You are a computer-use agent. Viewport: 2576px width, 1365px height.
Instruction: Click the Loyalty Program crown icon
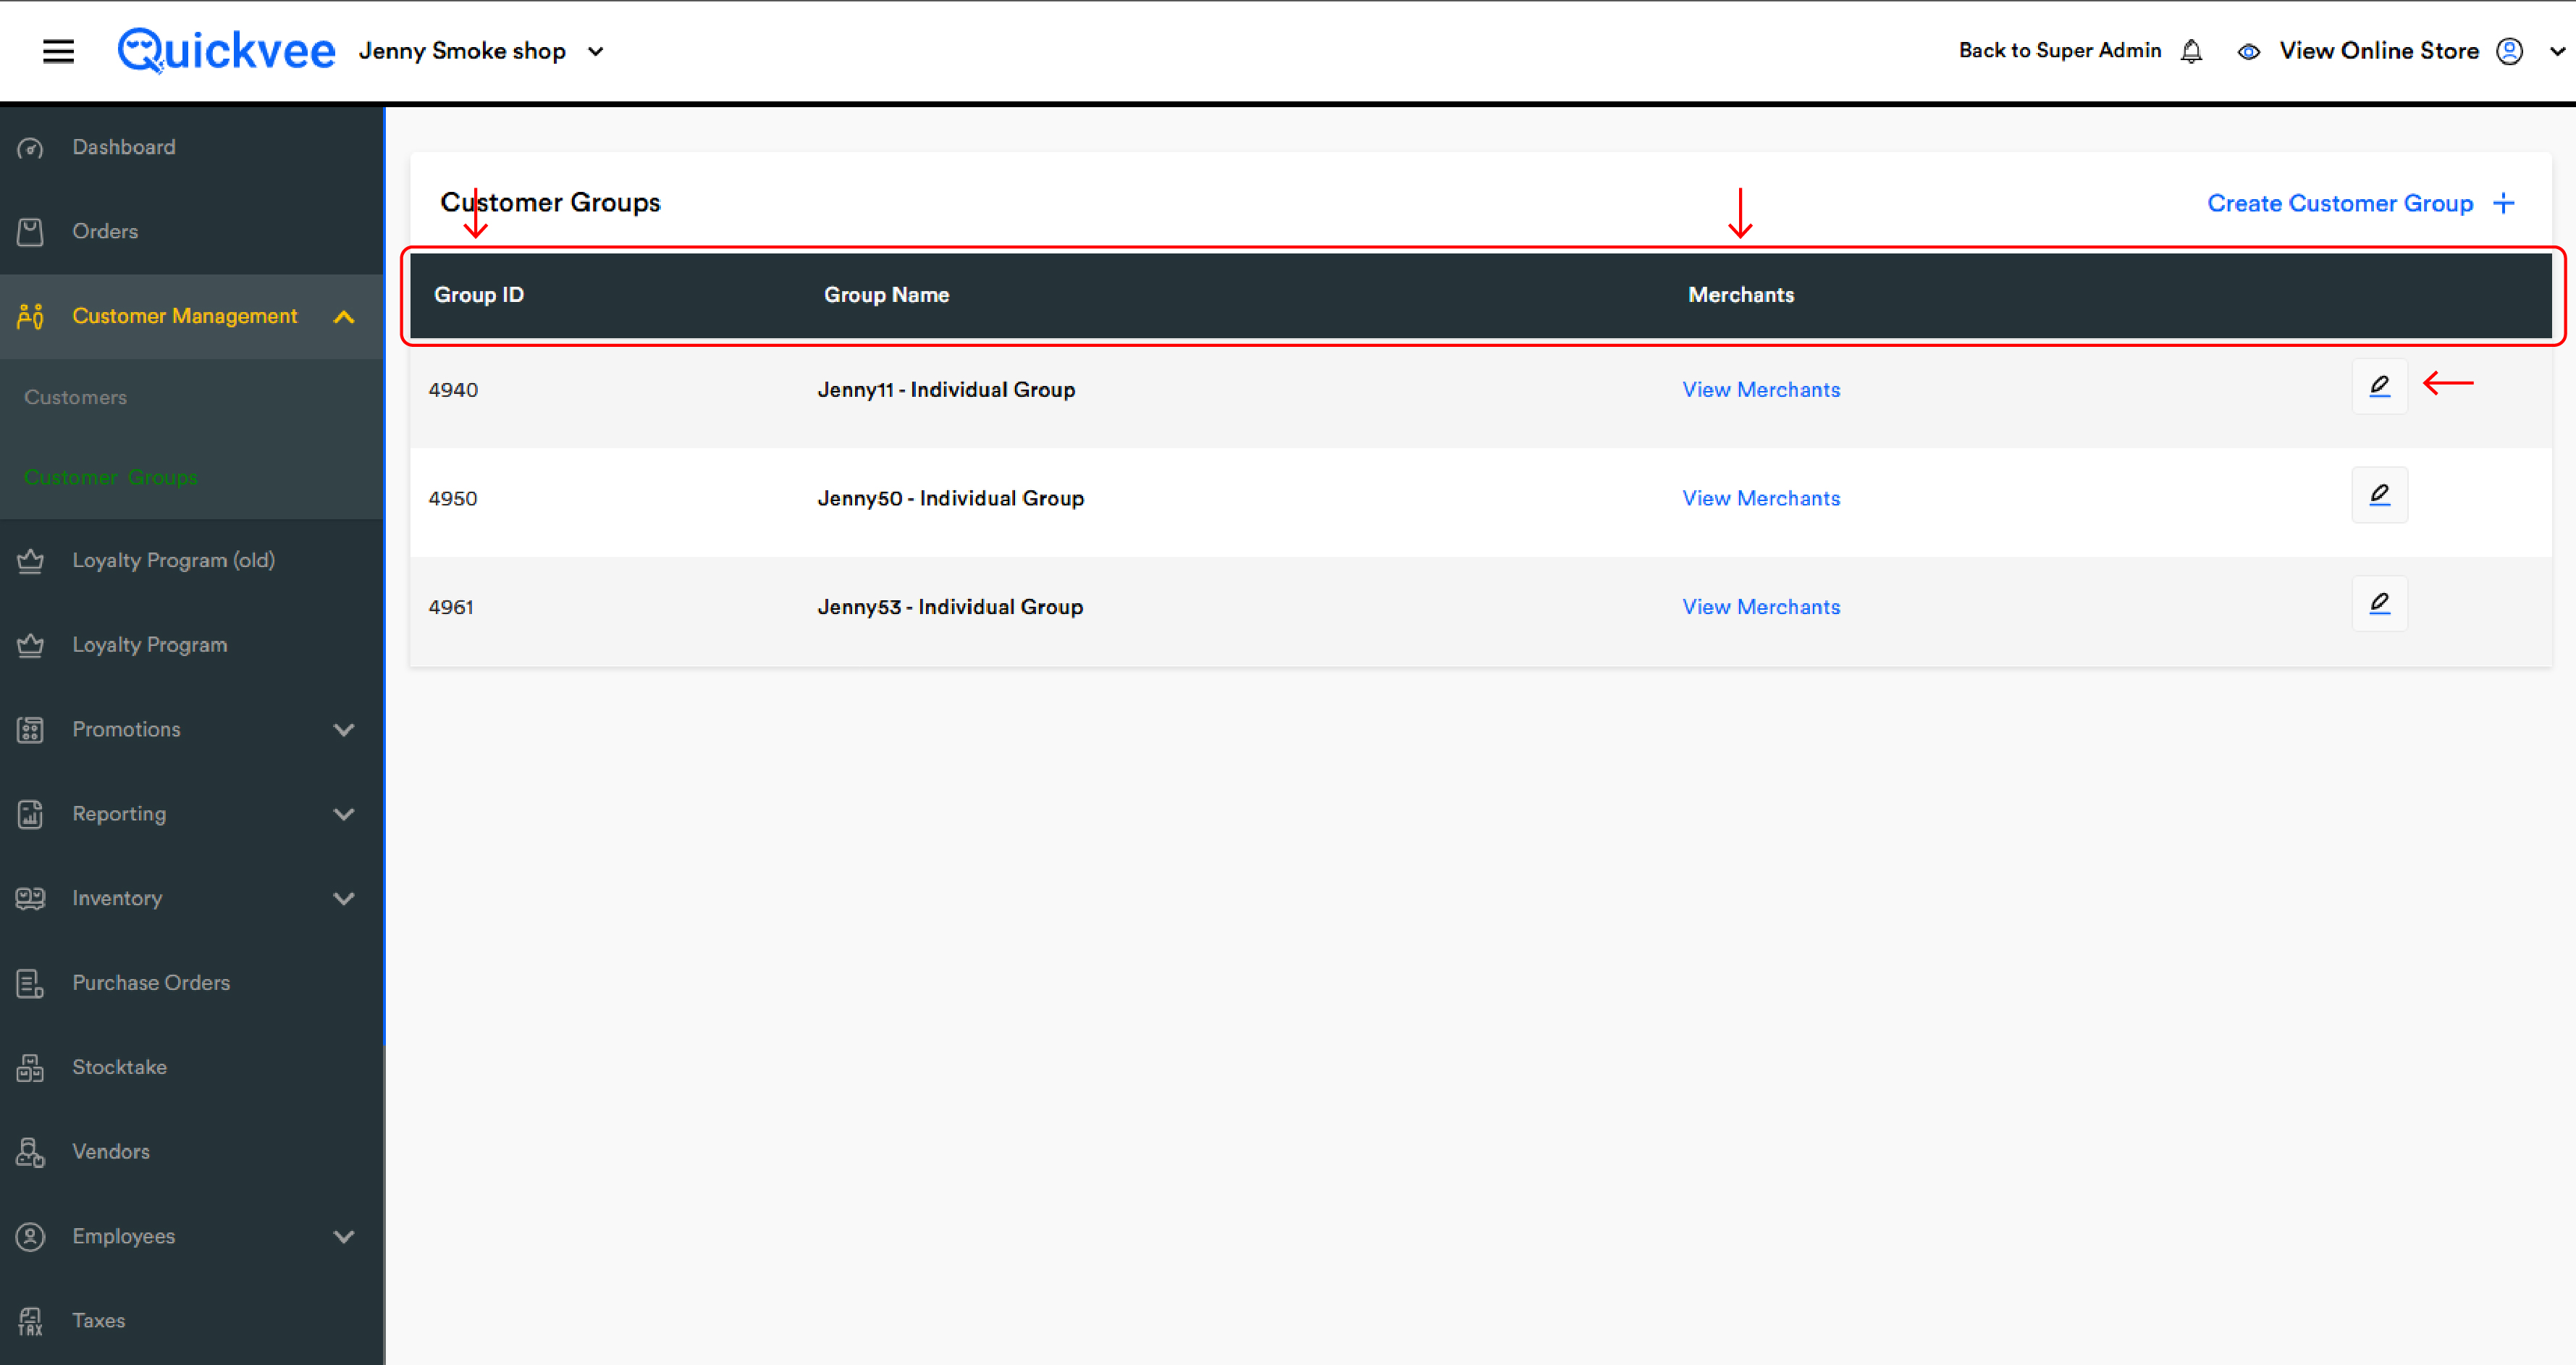tap(30, 645)
